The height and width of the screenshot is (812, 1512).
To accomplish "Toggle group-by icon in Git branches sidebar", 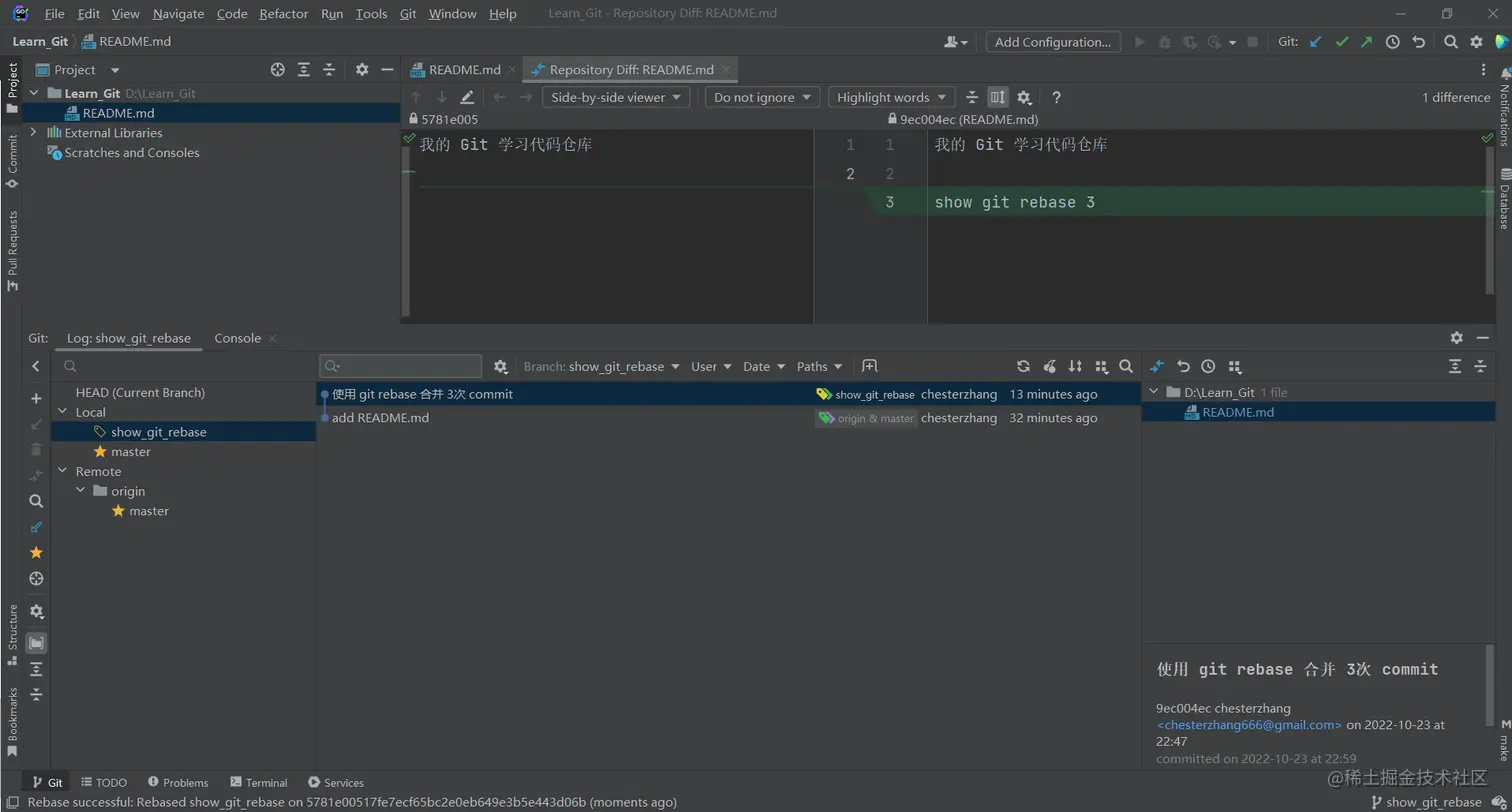I will pos(36,643).
